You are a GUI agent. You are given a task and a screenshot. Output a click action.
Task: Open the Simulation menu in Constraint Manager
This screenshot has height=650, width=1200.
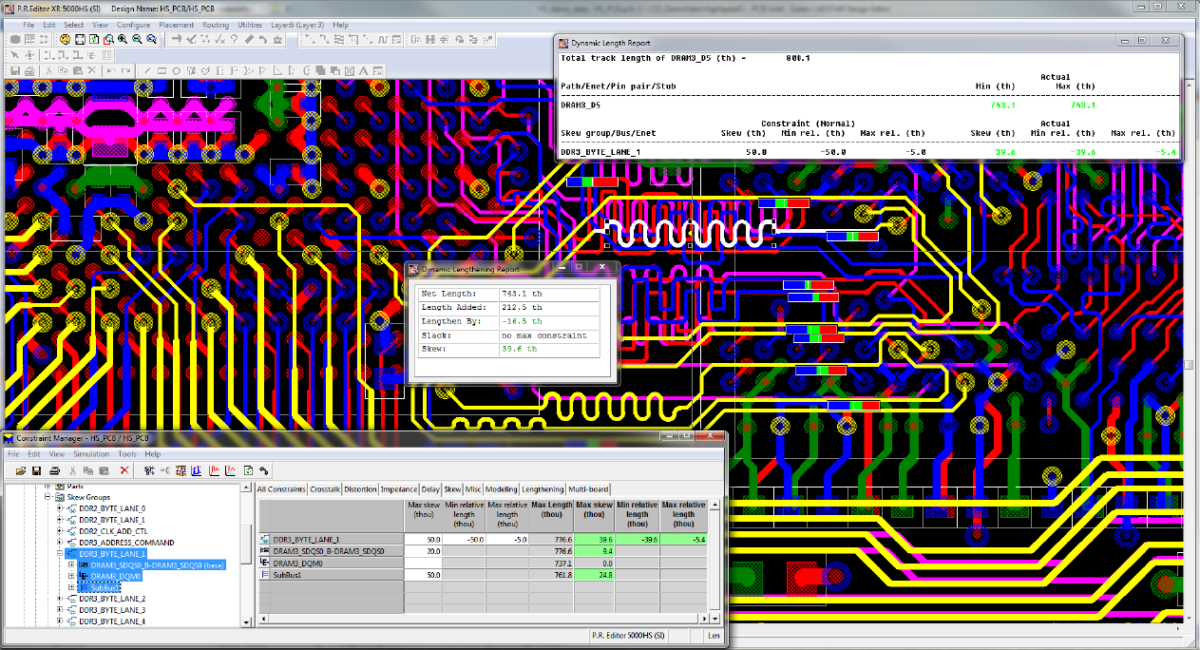point(89,454)
